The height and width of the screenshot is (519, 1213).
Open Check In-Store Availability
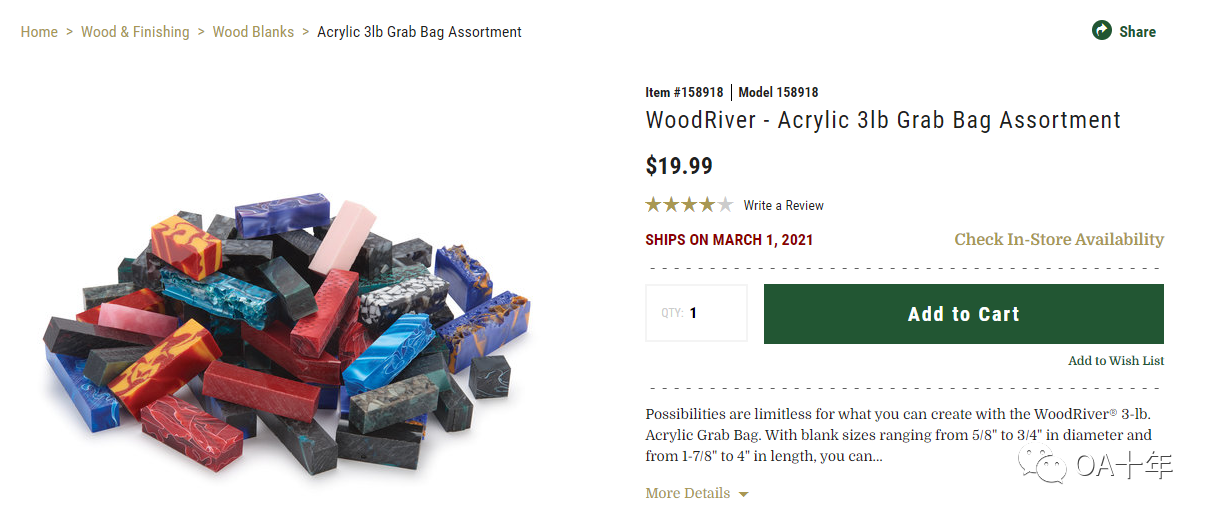click(x=1059, y=239)
